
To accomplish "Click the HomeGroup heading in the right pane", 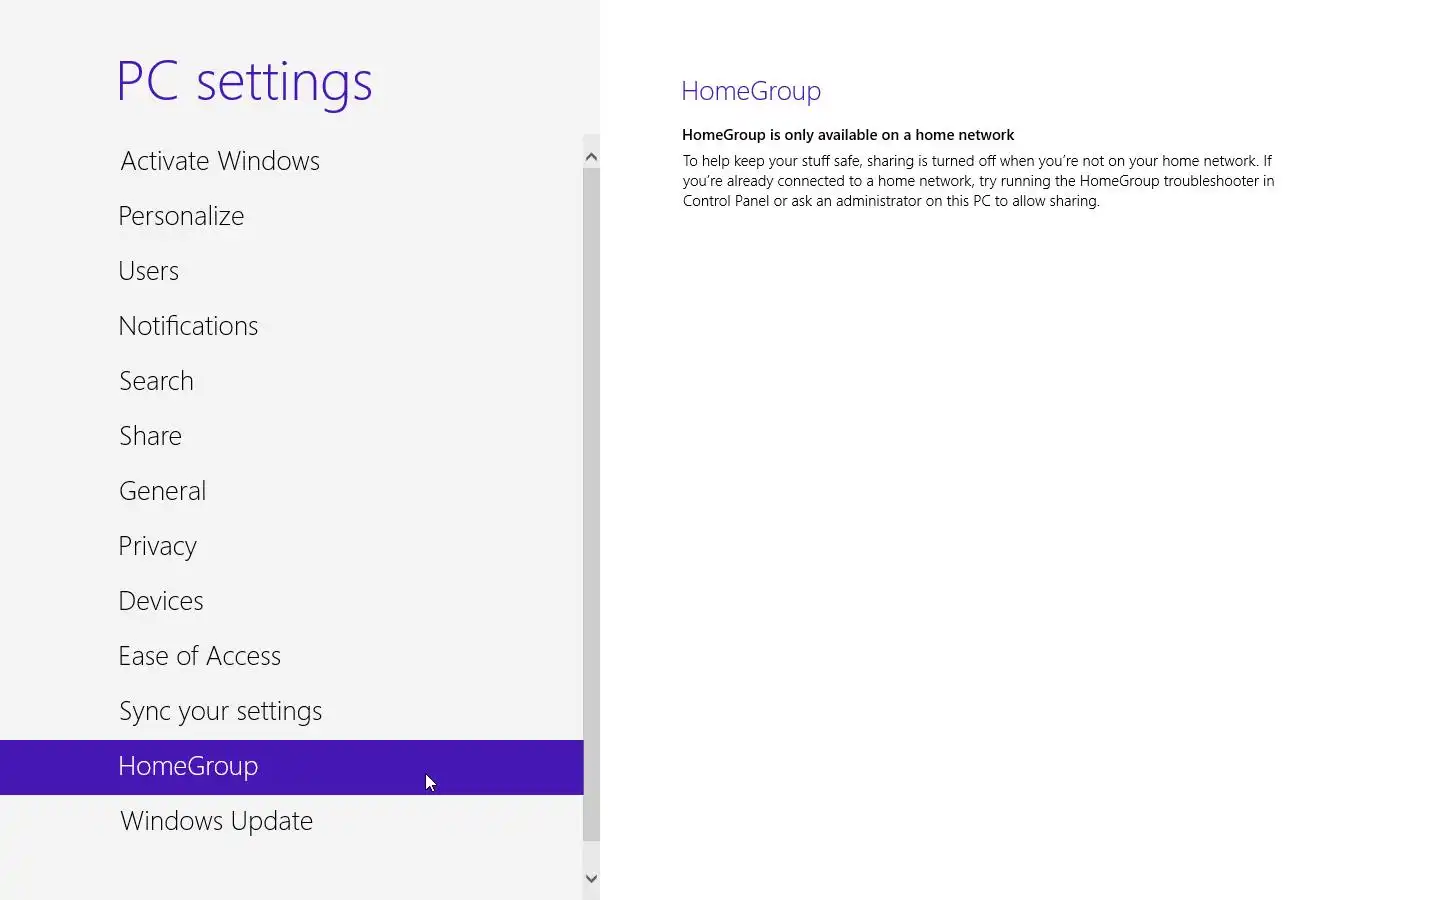I will tap(751, 91).
